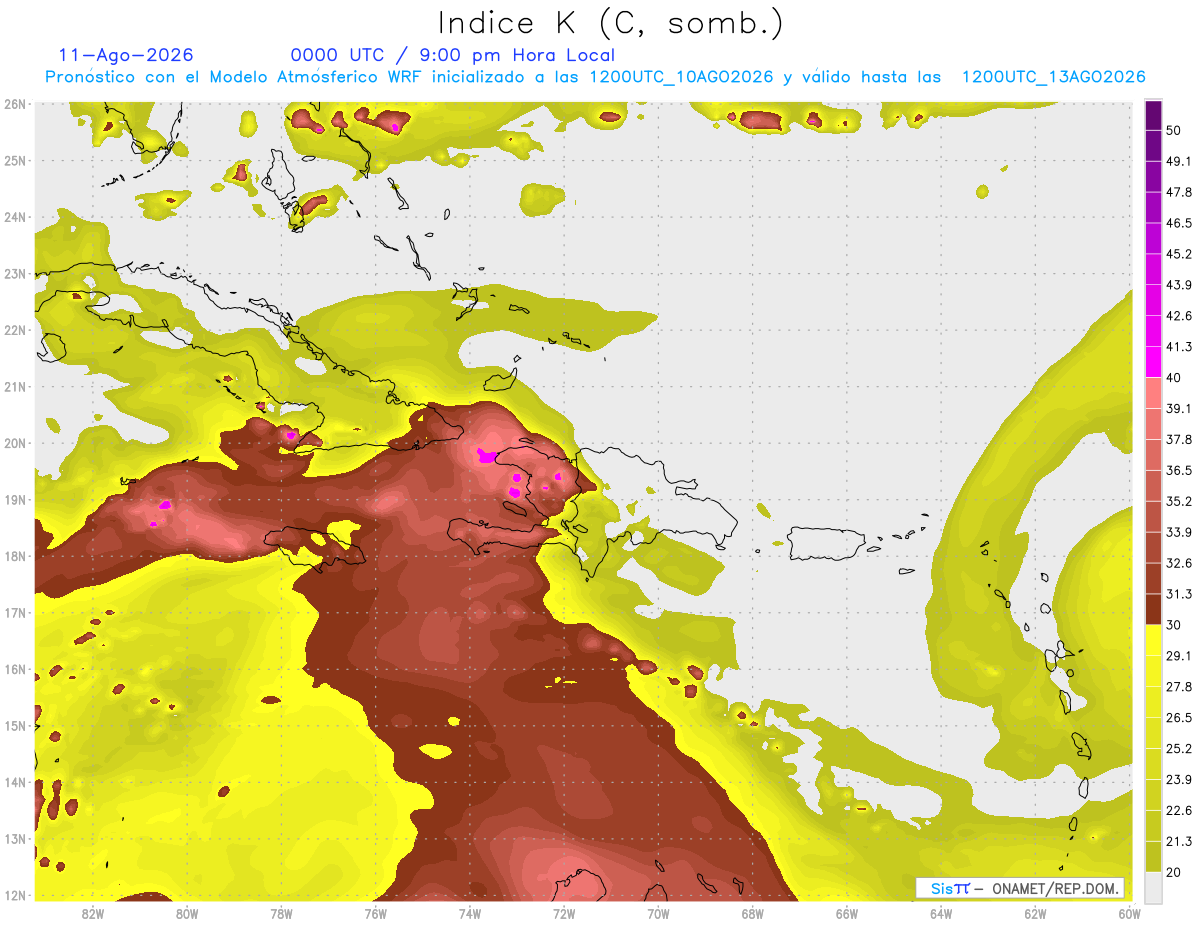This screenshot has width=1200, height=927.
Task: Click the colorbar value label 31.3
Action: coord(1178,594)
